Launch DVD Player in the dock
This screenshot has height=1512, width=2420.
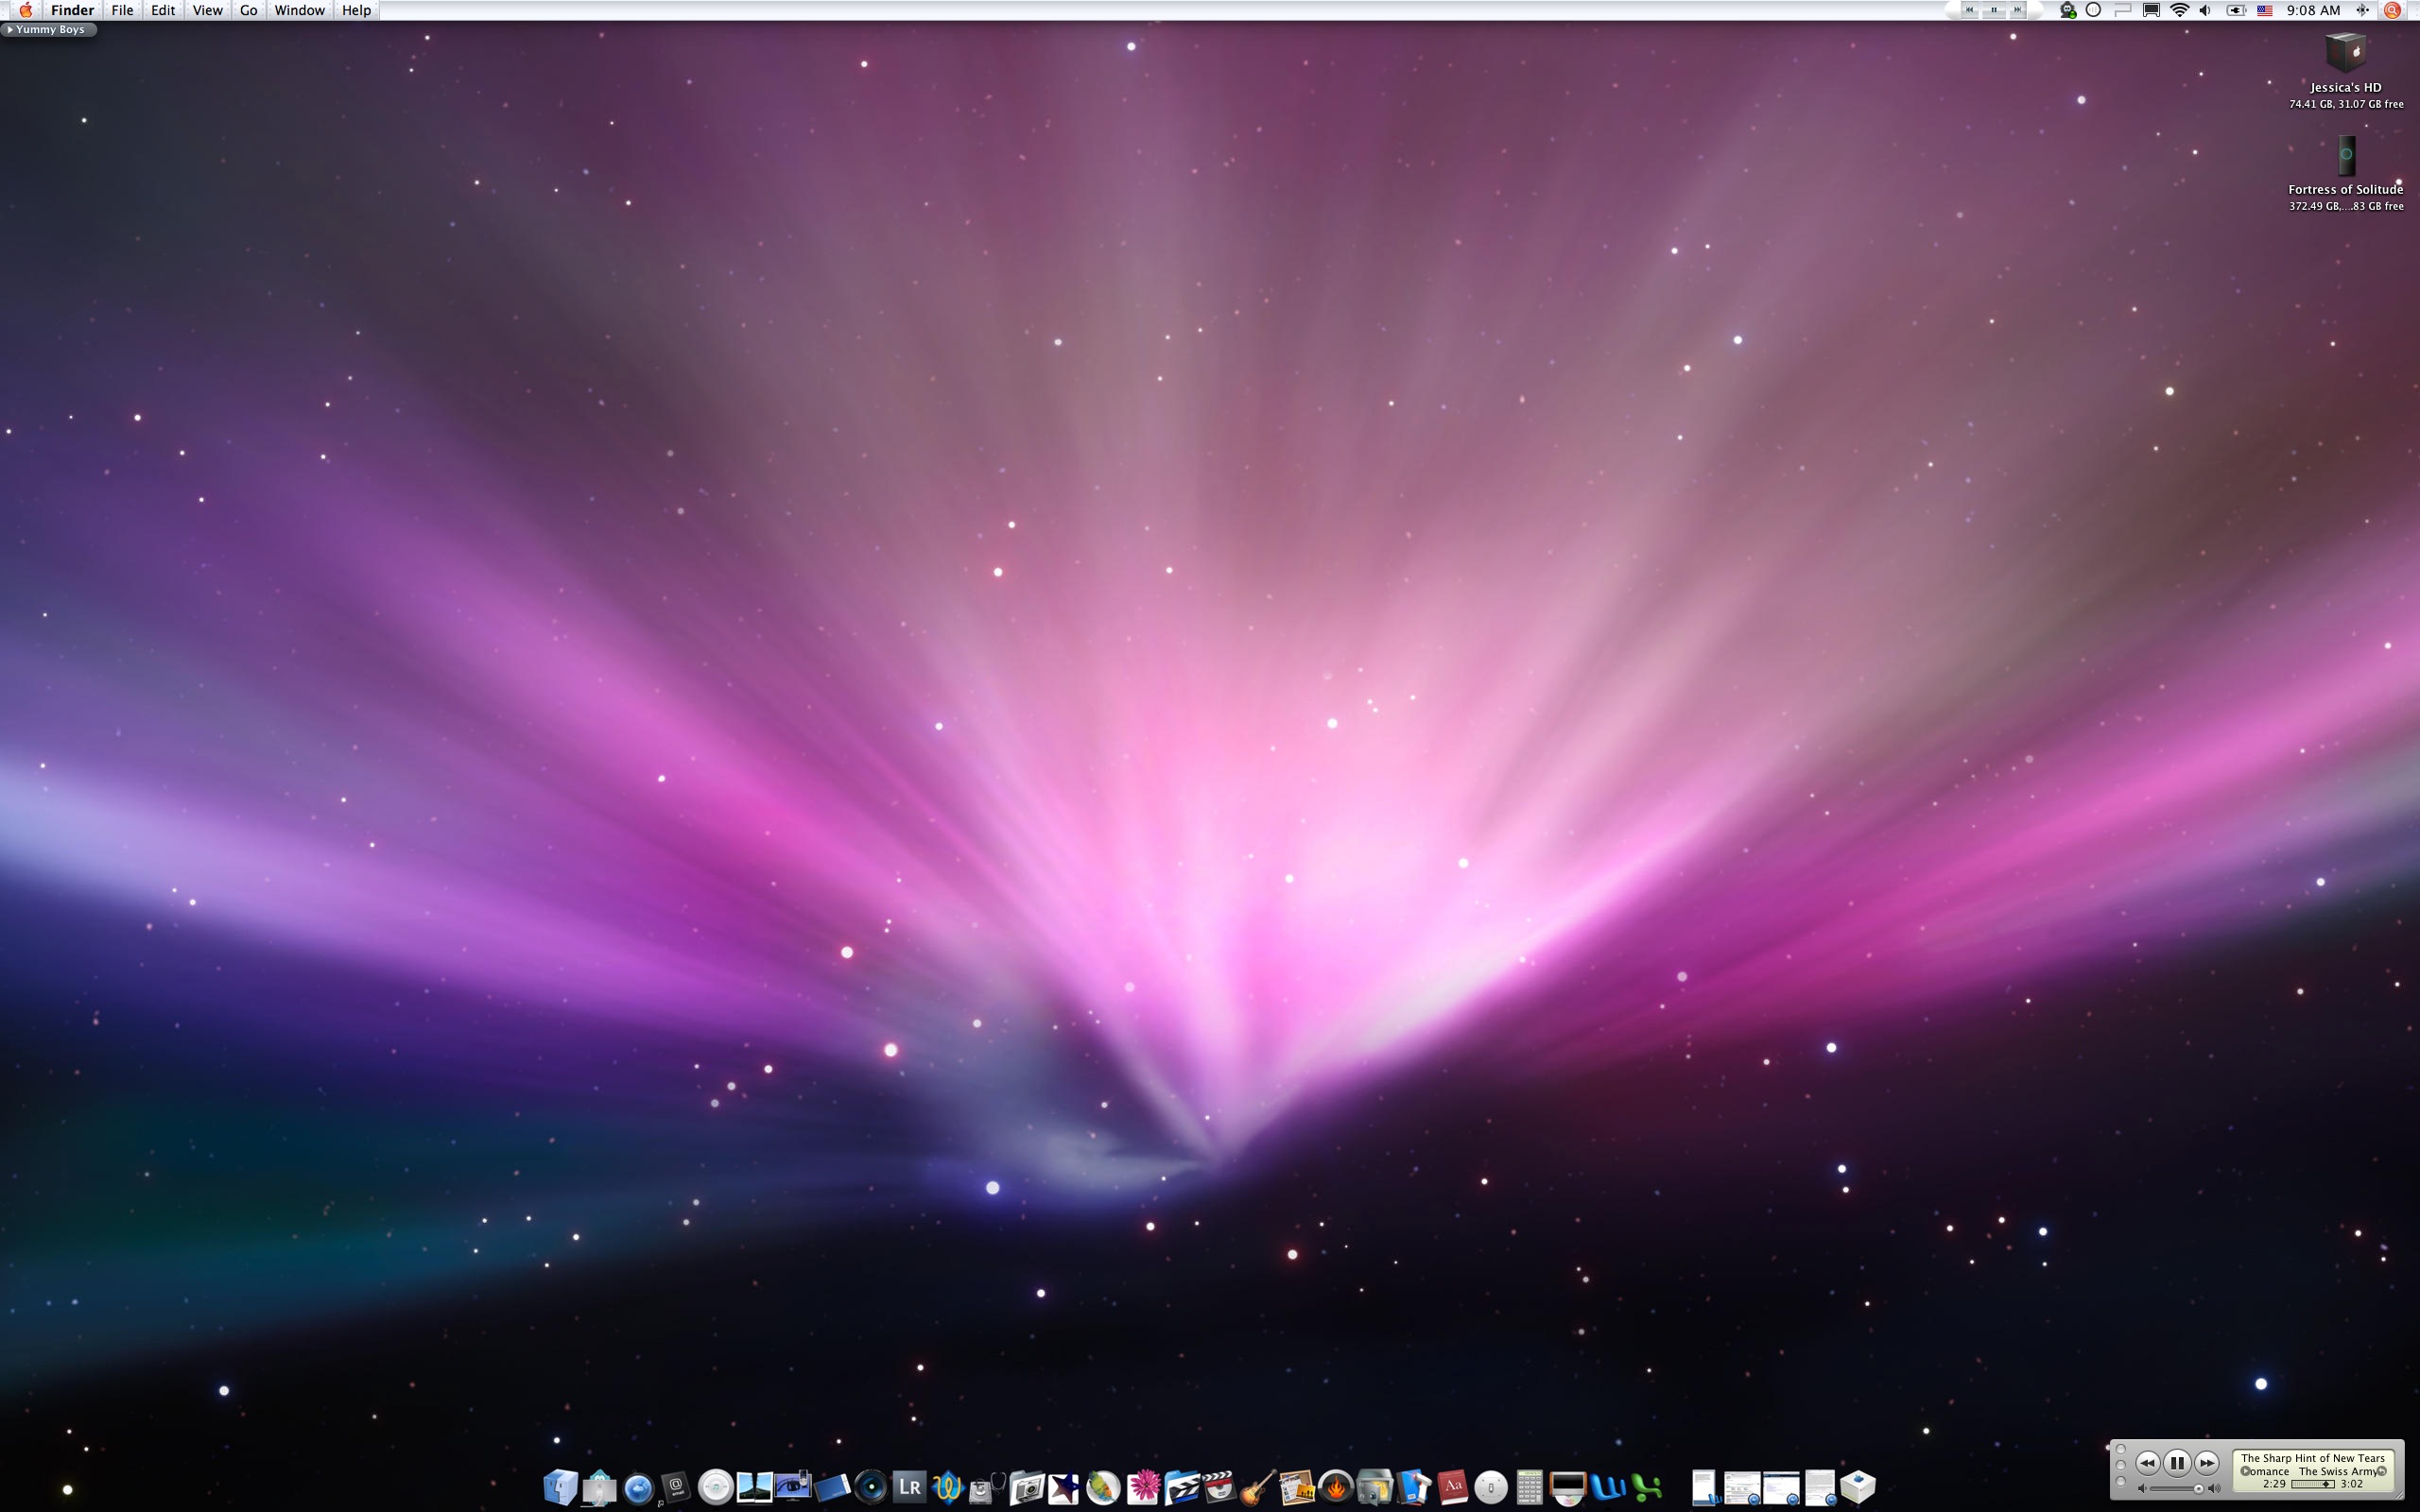click(x=1568, y=1488)
